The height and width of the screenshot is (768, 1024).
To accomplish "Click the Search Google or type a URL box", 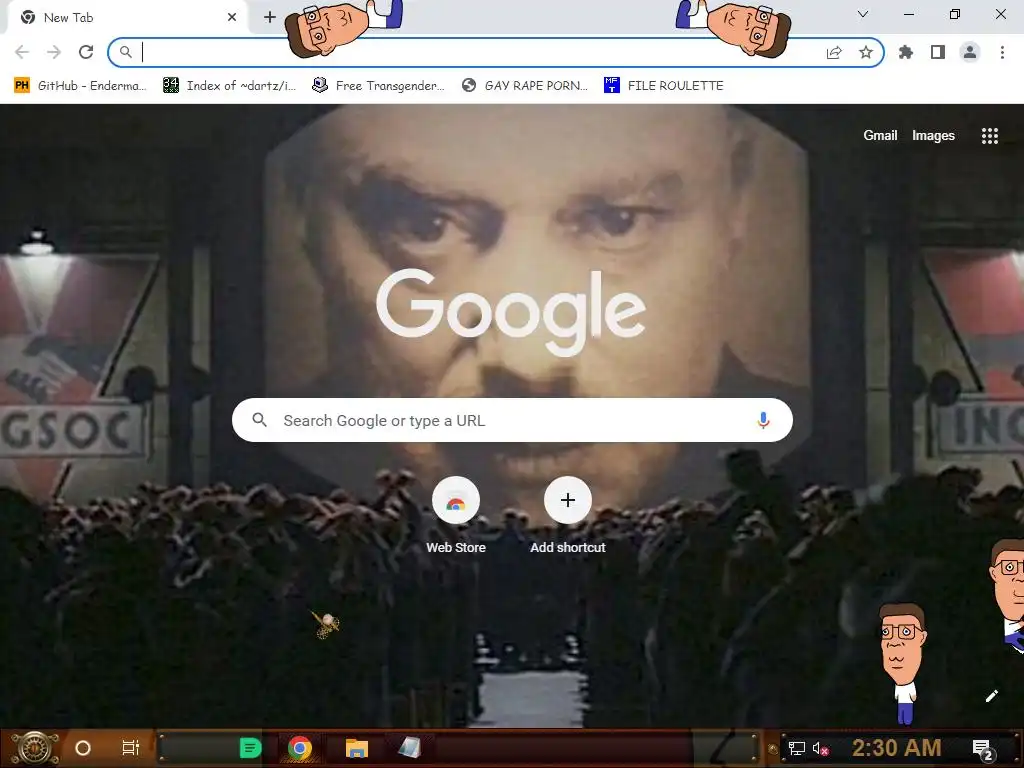I will click(x=512, y=420).
